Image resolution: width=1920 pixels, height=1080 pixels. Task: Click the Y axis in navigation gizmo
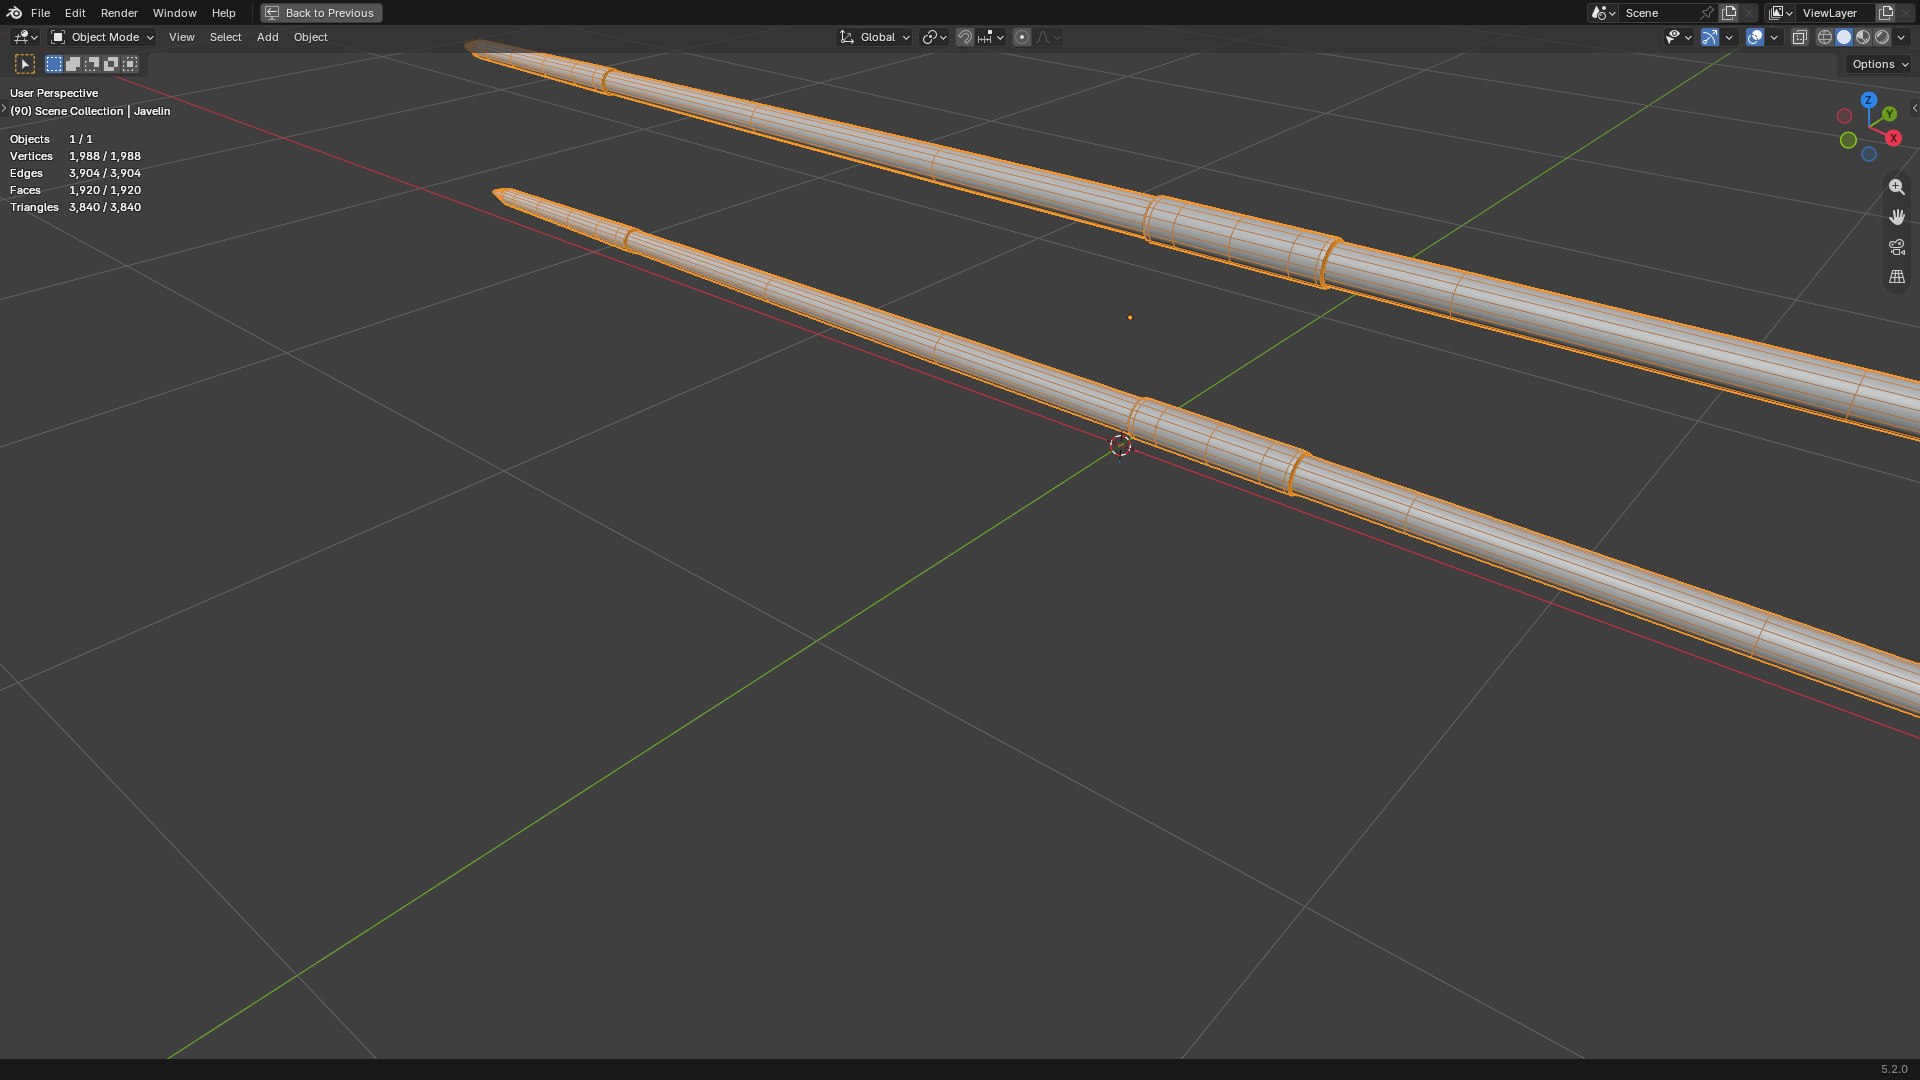[x=1889, y=114]
